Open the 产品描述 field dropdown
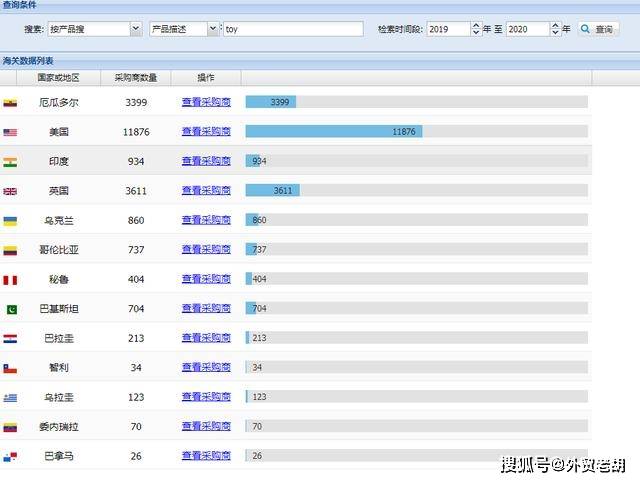Image resolution: width=640 pixels, height=482 pixels. (x=184, y=30)
